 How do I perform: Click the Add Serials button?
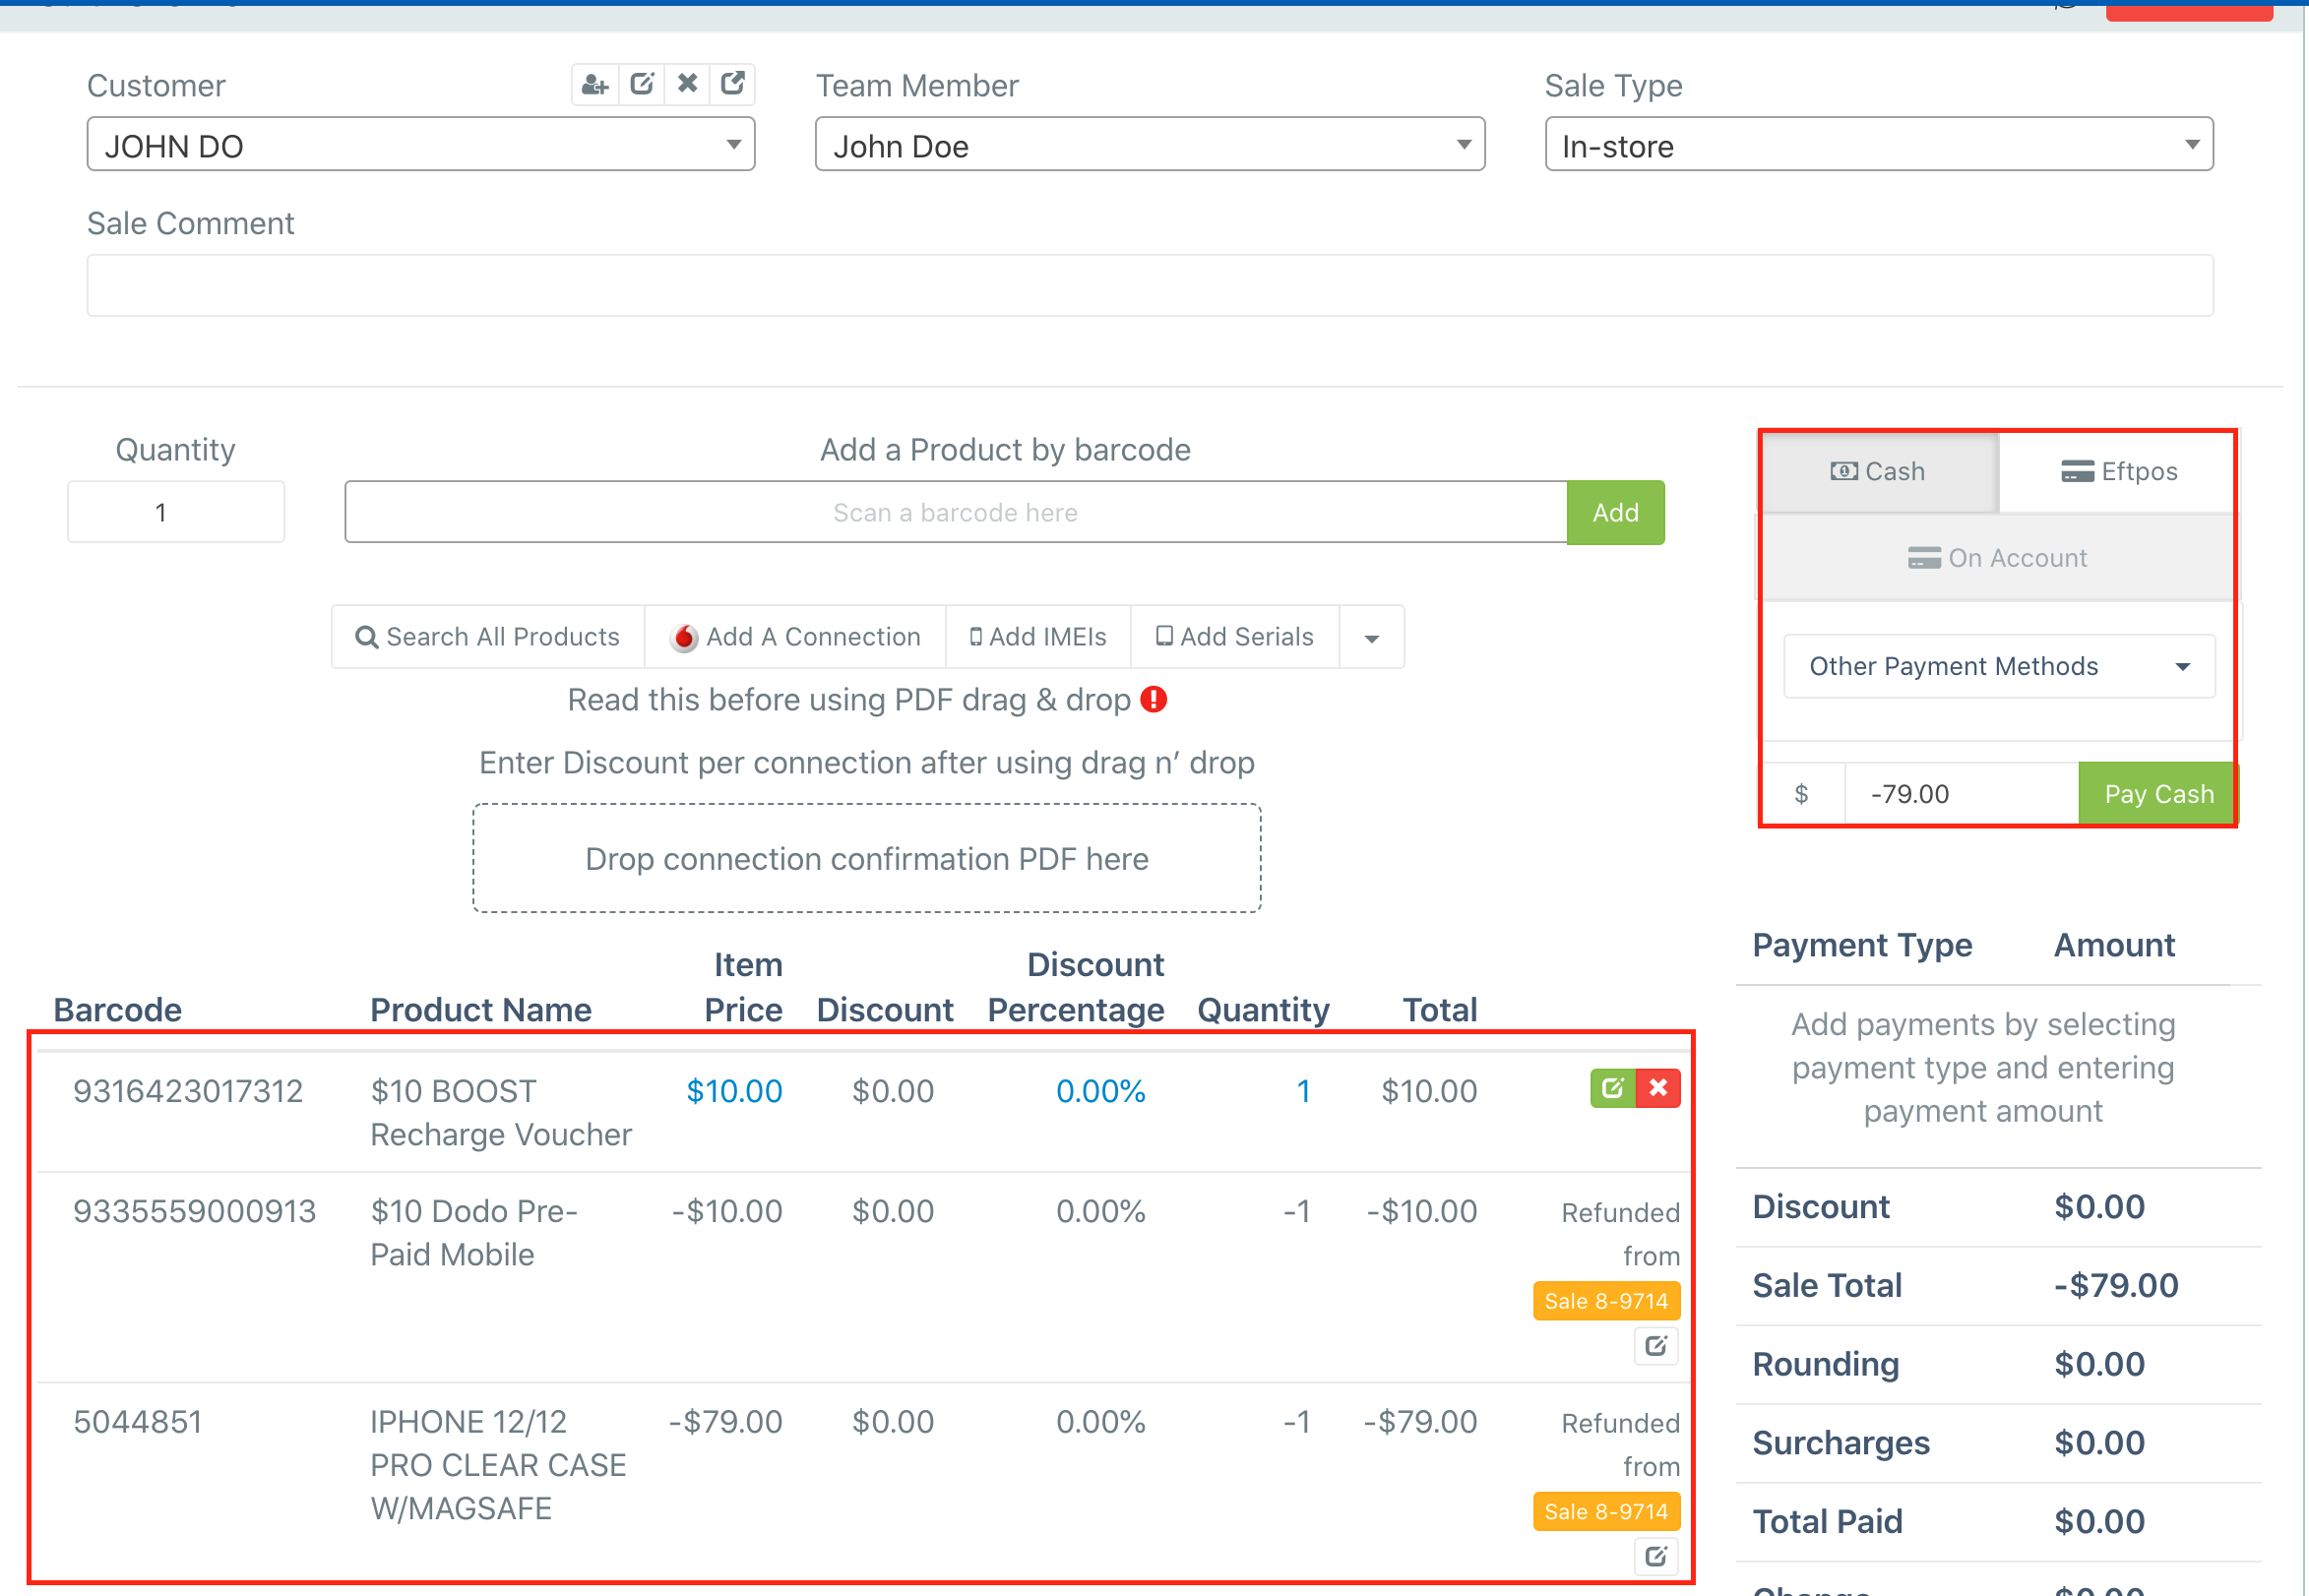coord(1235,638)
